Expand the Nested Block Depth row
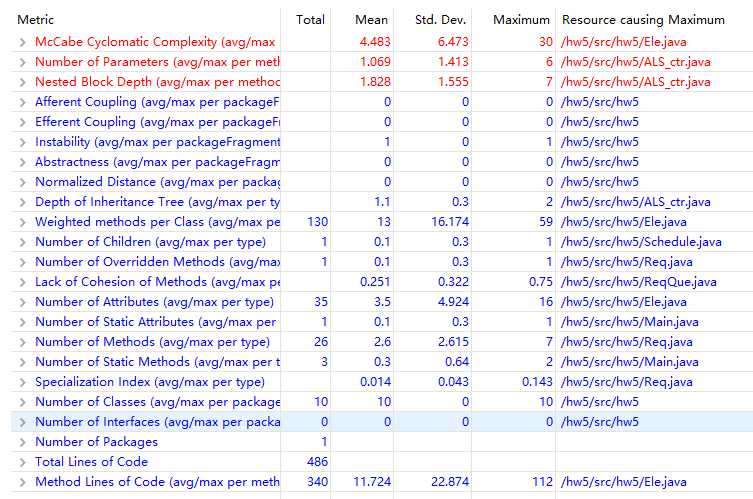This screenshot has width=753, height=499. (23, 83)
